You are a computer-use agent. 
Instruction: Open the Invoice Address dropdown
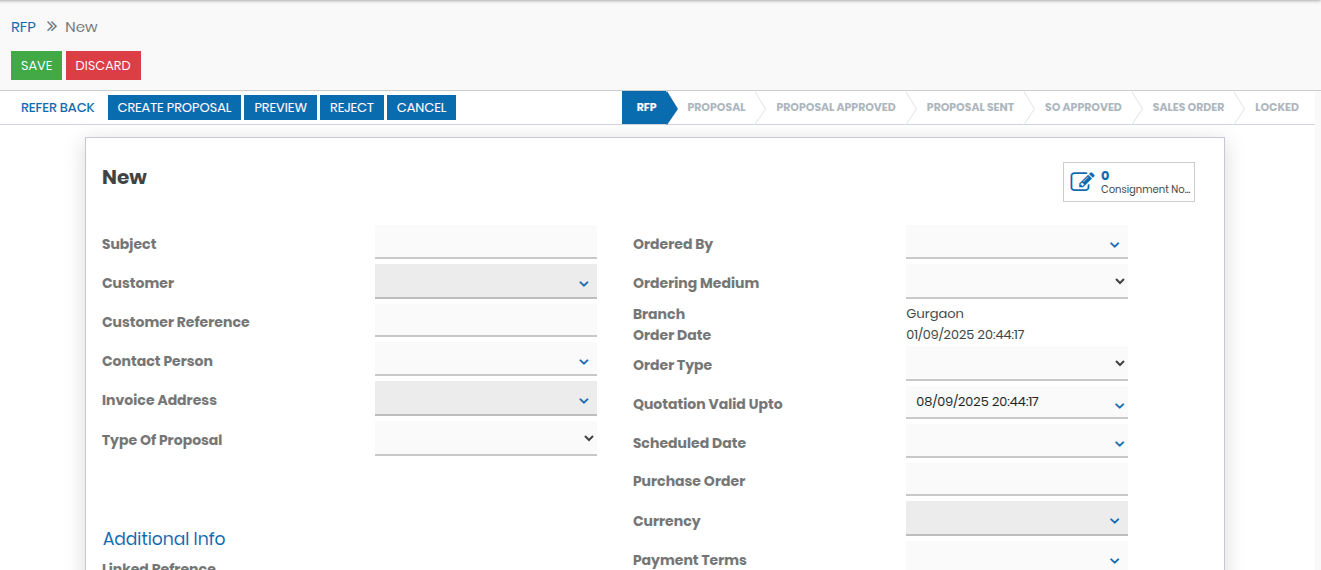click(x=485, y=400)
